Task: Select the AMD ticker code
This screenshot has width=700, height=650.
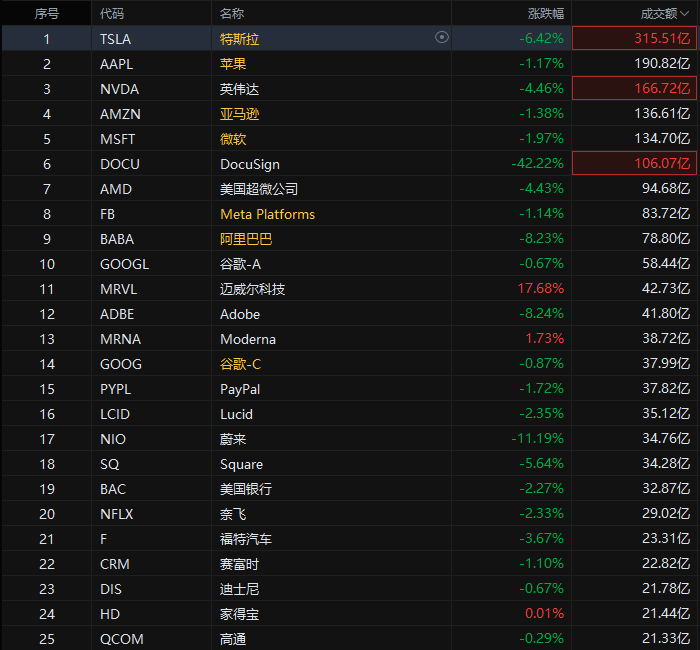Action: click(116, 189)
